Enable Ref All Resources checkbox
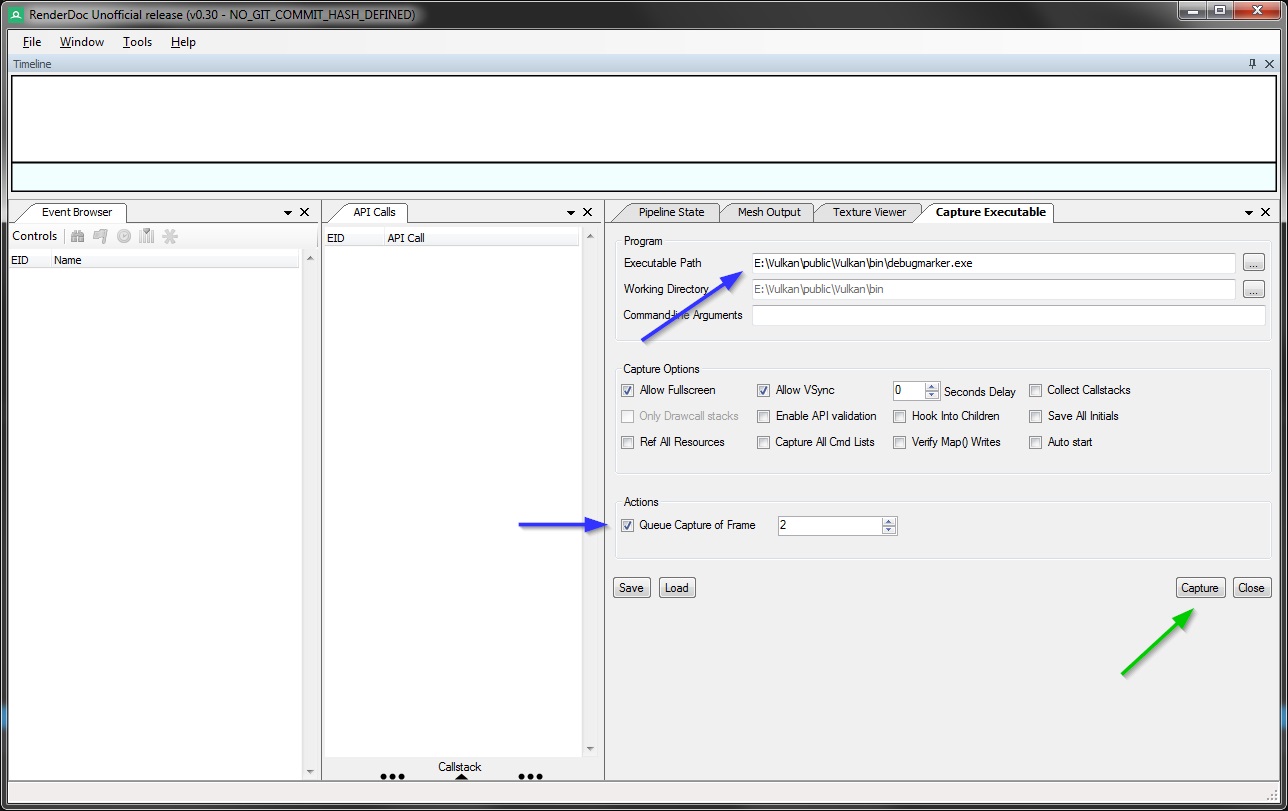Viewport: 1288px width, 811px height. (x=627, y=442)
